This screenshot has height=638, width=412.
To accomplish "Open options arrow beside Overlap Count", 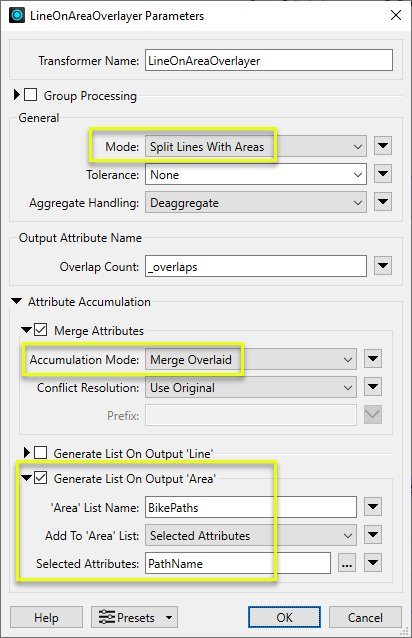I will (383, 266).
